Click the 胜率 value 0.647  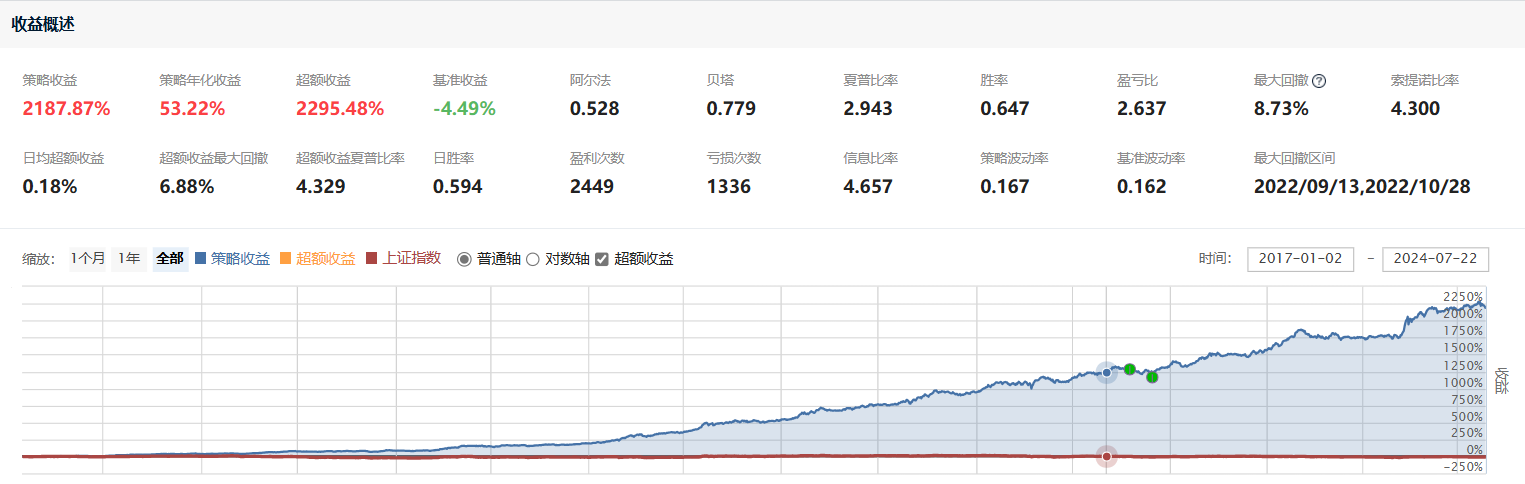tap(1005, 108)
